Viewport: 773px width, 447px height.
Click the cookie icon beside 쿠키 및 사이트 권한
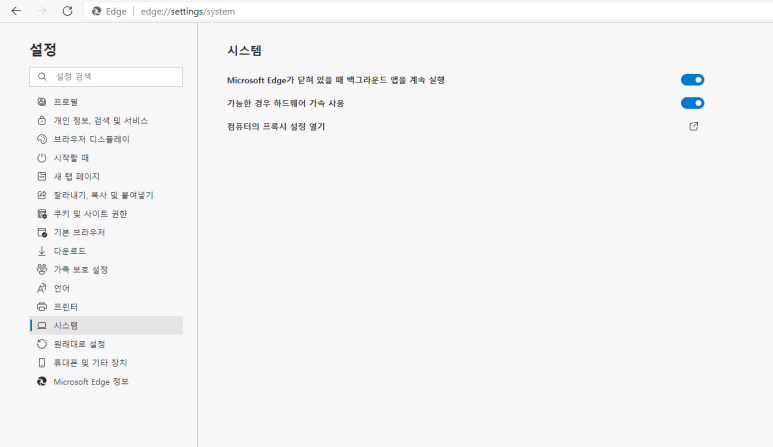point(42,214)
